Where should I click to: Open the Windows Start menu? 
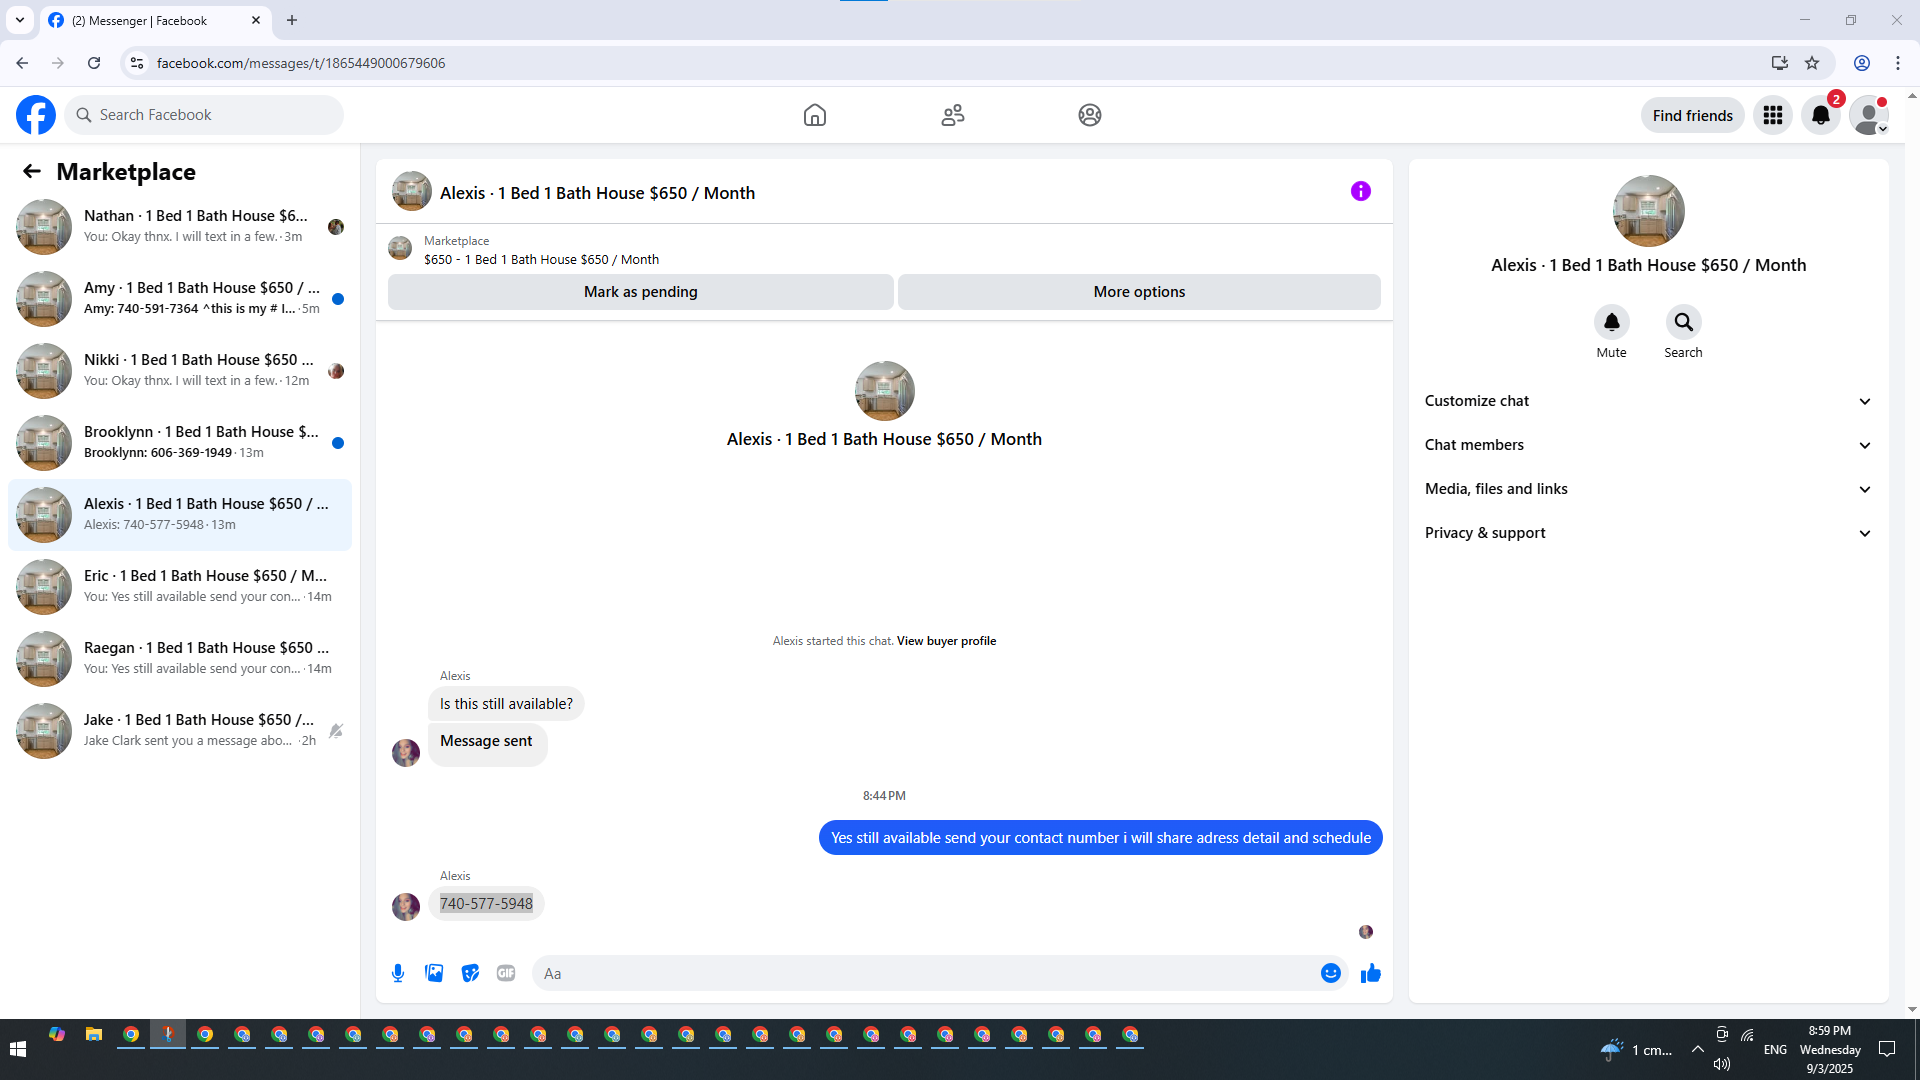[x=18, y=1049]
